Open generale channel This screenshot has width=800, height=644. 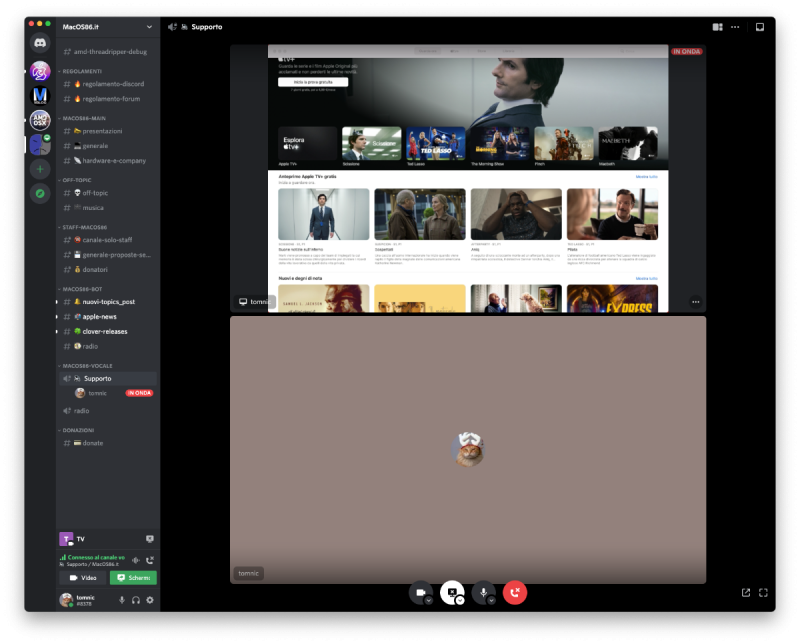click(108, 146)
